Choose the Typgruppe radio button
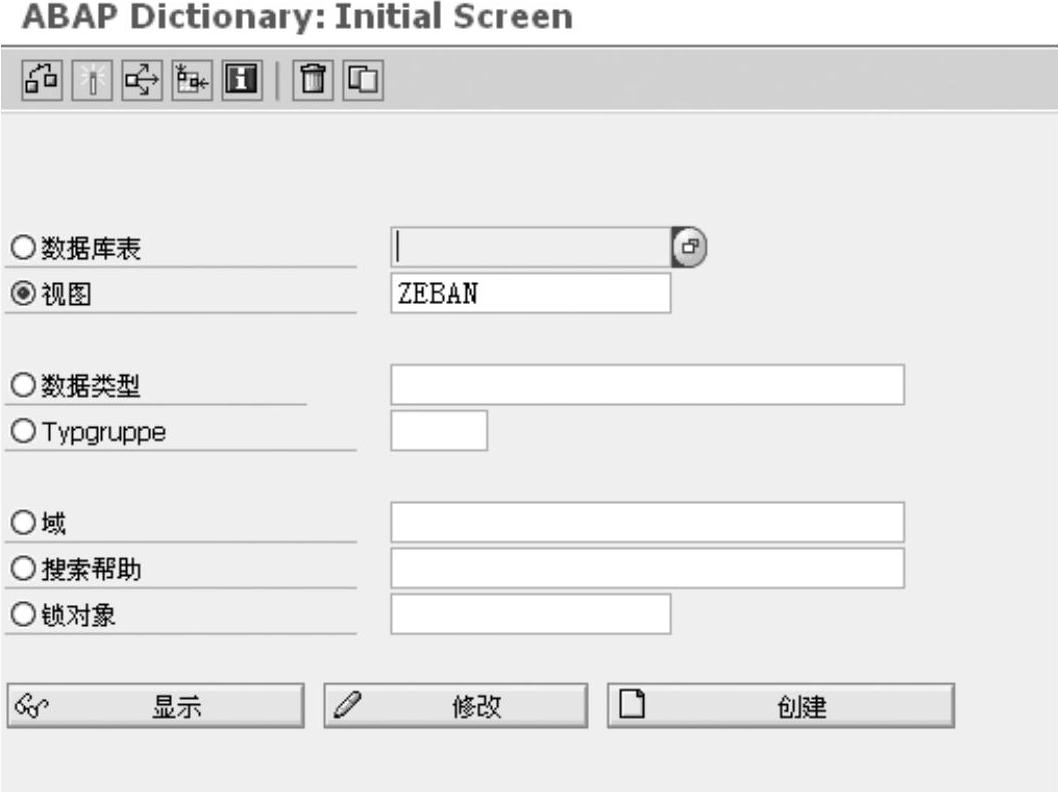Viewport: 1058px width, 792px height. 23,431
